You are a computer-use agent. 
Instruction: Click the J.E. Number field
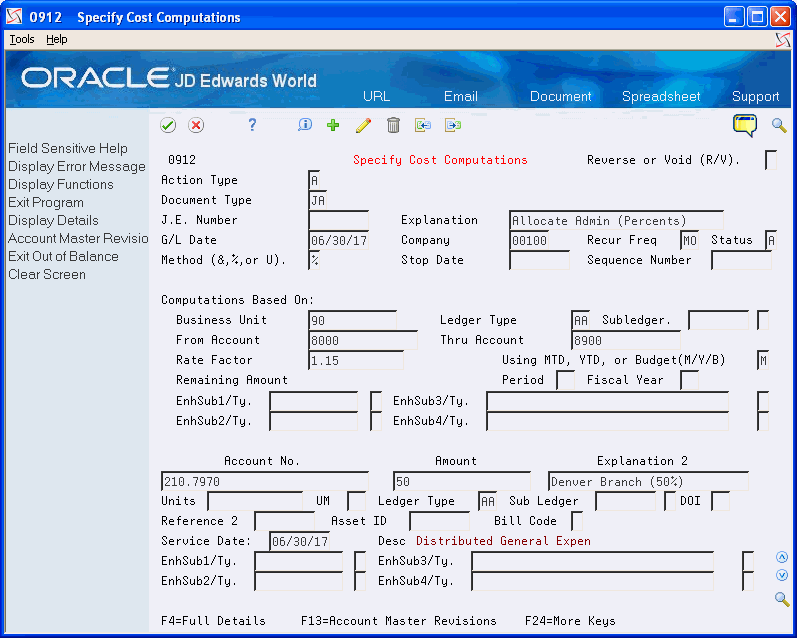click(x=339, y=220)
